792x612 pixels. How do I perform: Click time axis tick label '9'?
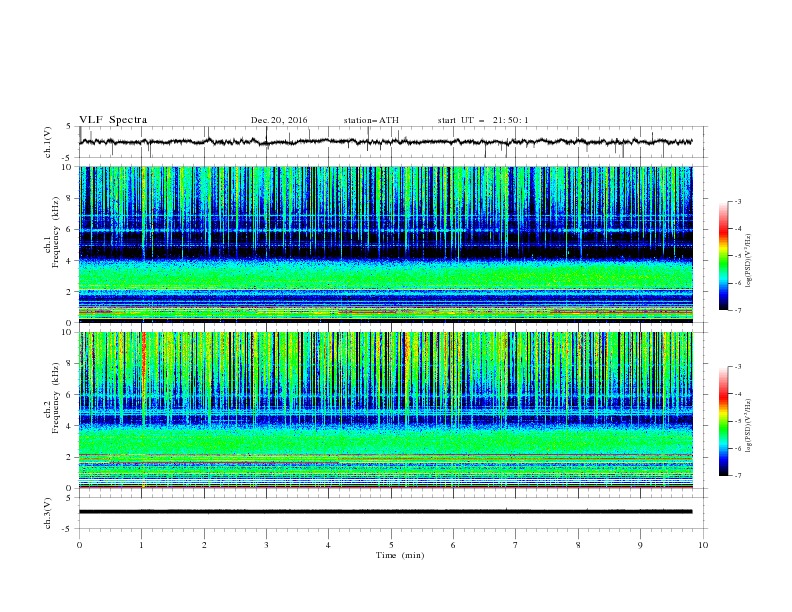coord(640,545)
